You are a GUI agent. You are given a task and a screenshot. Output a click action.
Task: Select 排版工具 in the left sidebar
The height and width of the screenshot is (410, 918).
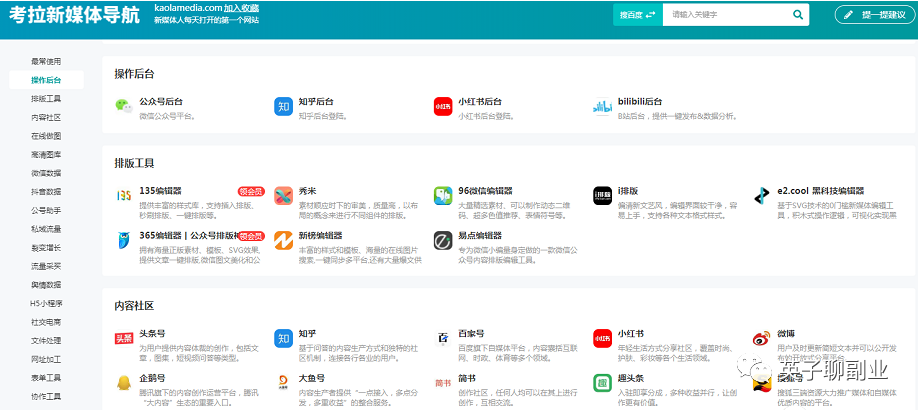[x=46, y=99]
